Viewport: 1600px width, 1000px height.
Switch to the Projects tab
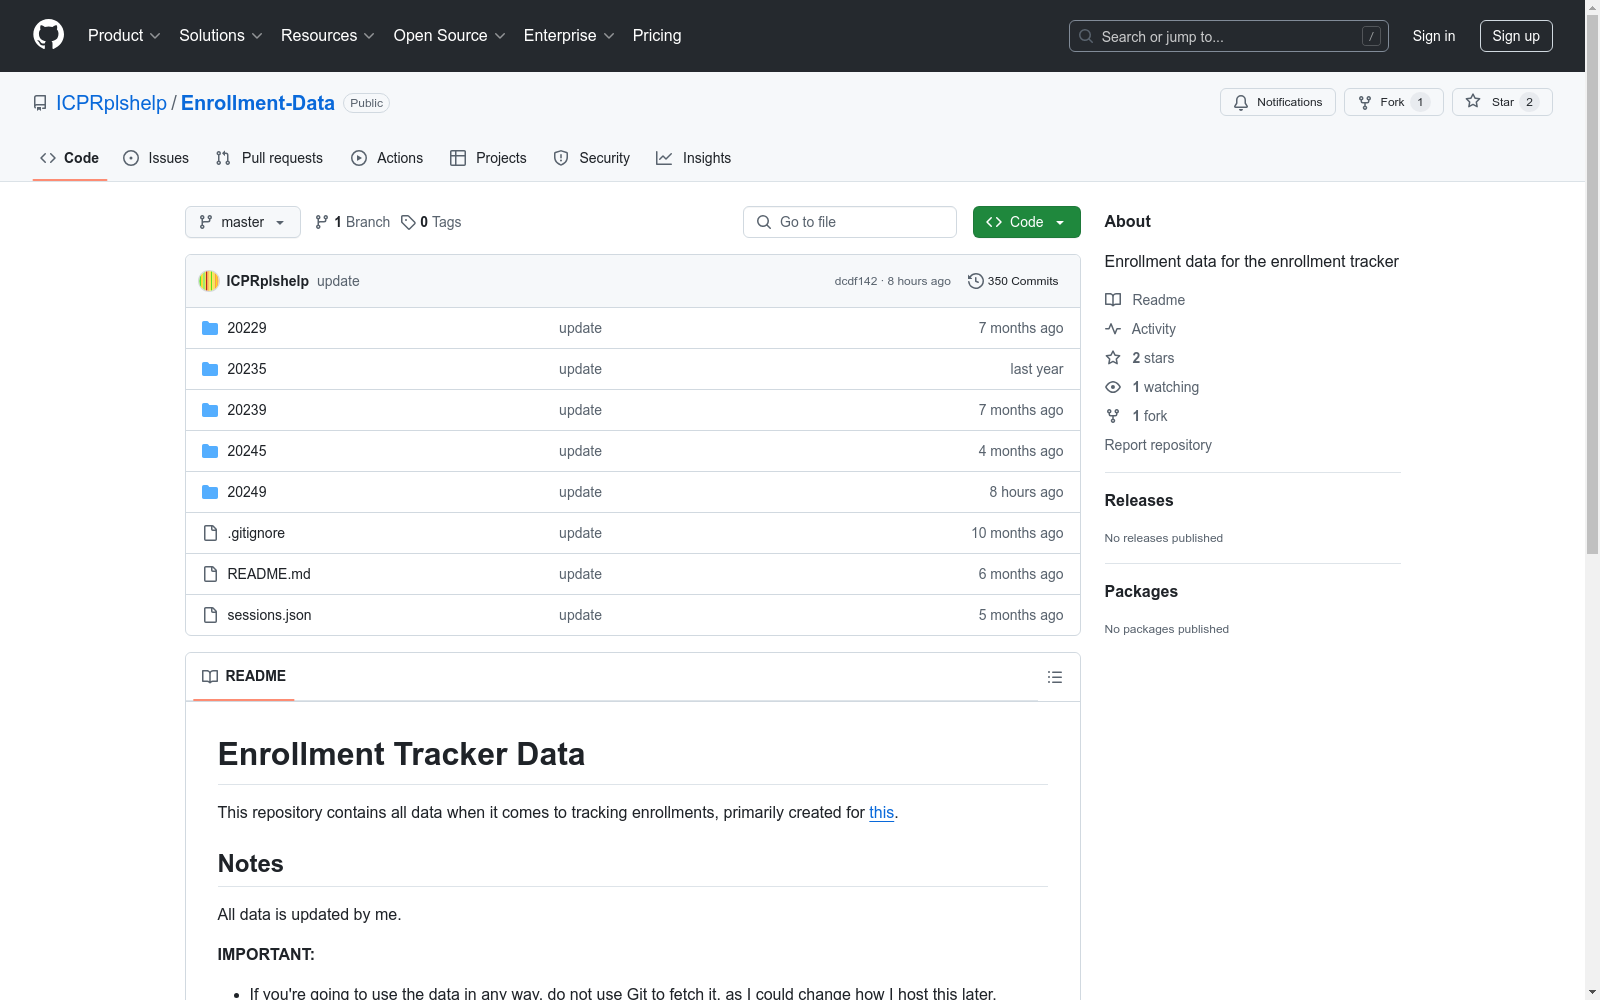point(488,158)
